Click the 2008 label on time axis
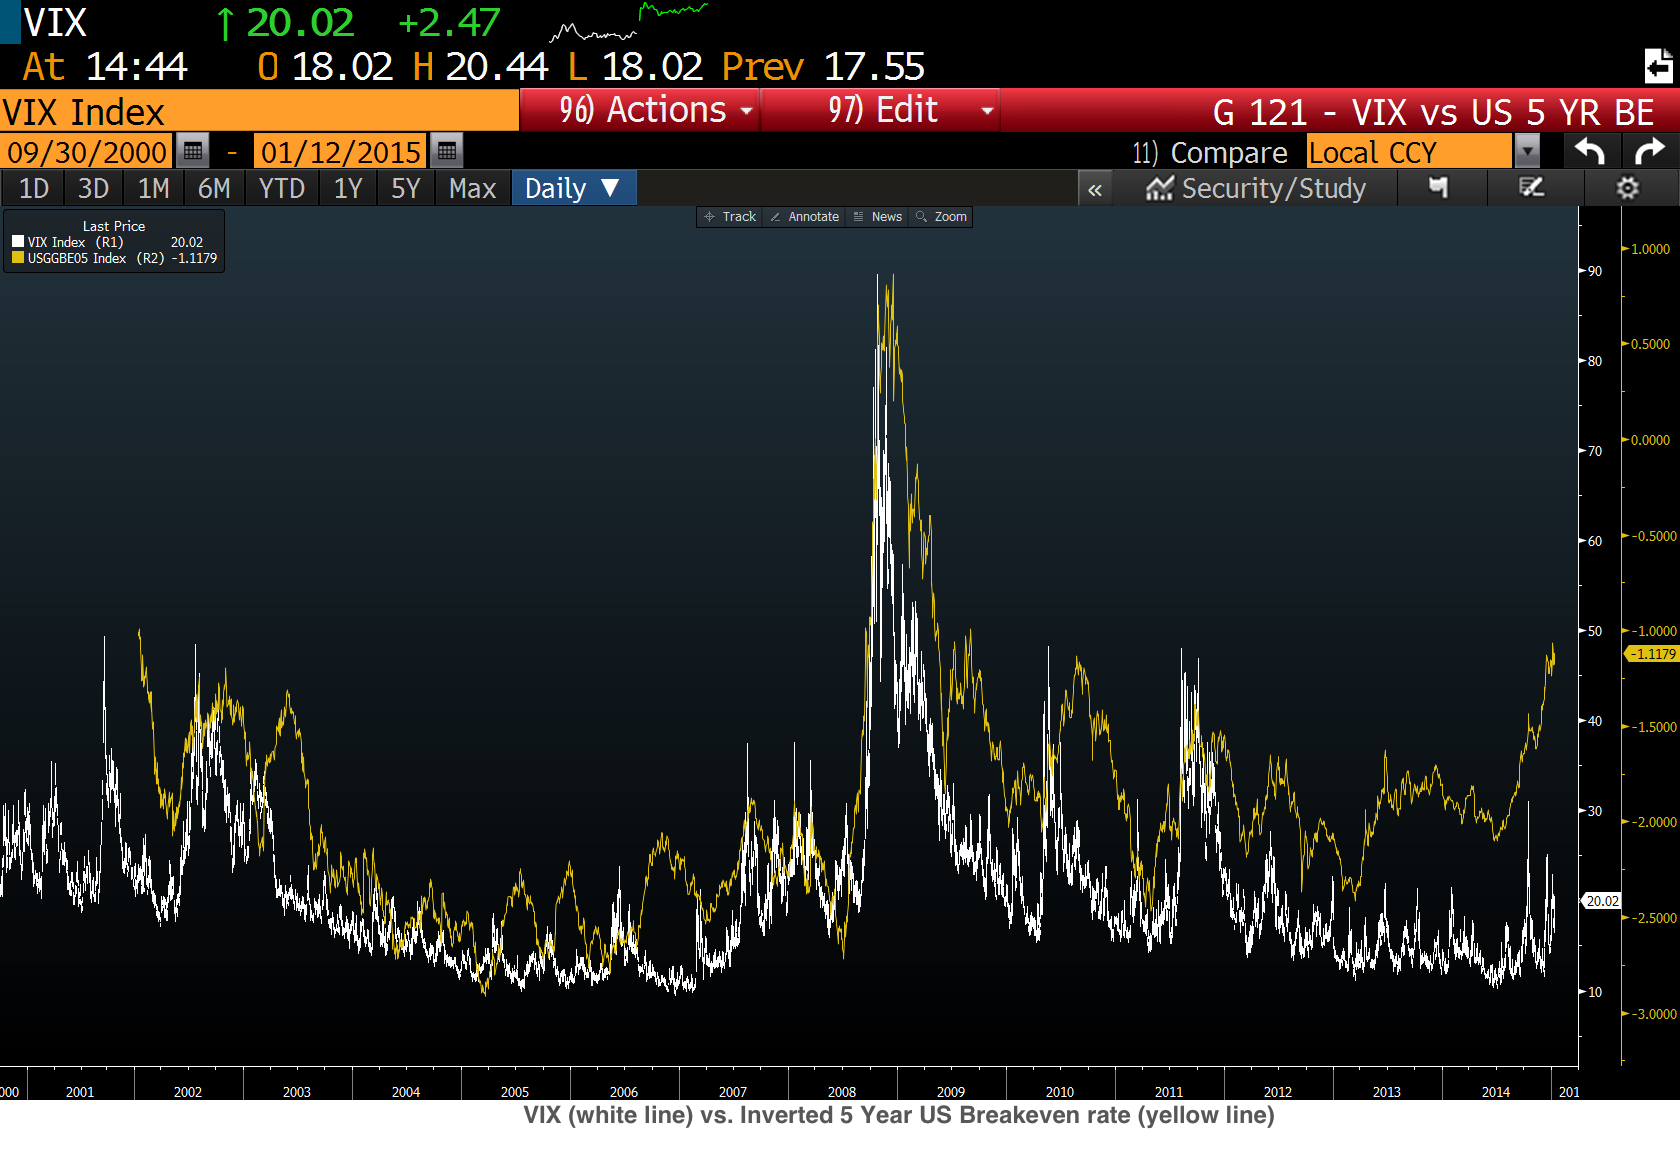The height and width of the screenshot is (1150, 1680). 842,1092
